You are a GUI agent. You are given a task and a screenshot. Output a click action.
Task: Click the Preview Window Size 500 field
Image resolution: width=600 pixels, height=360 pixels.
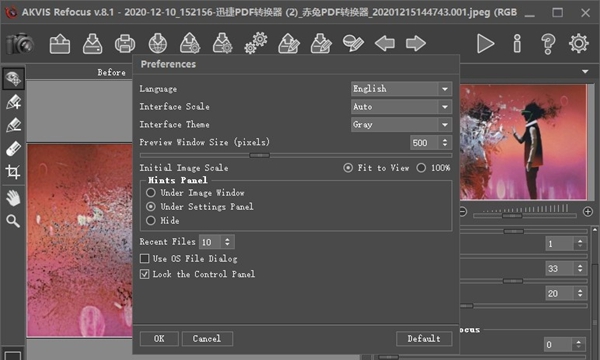(424, 143)
